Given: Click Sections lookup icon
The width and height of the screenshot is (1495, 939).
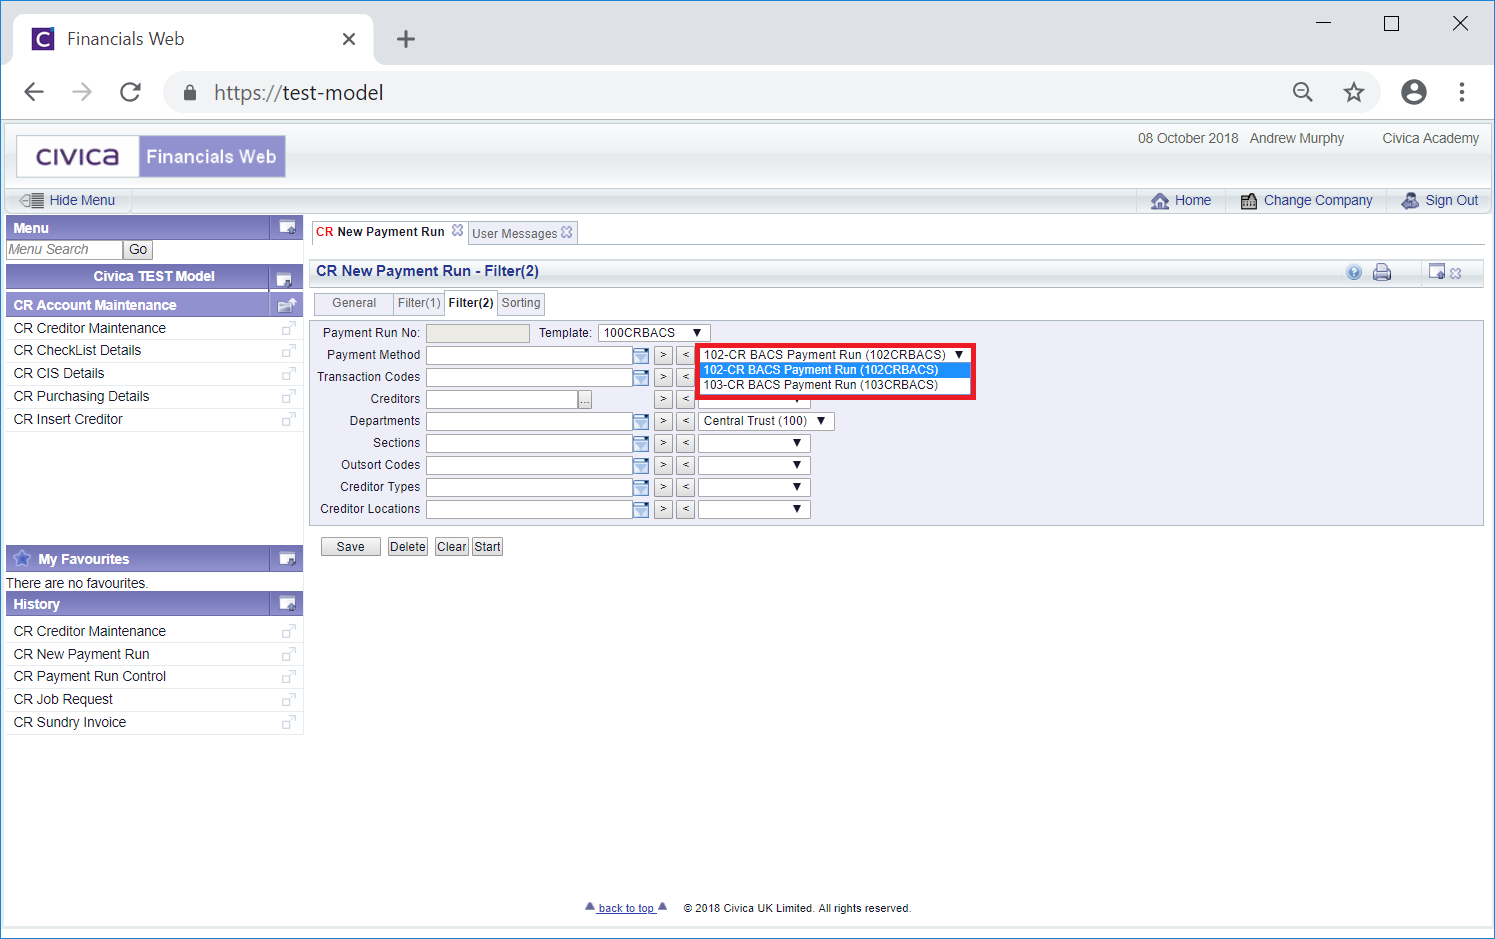Looking at the screenshot, I should [641, 443].
